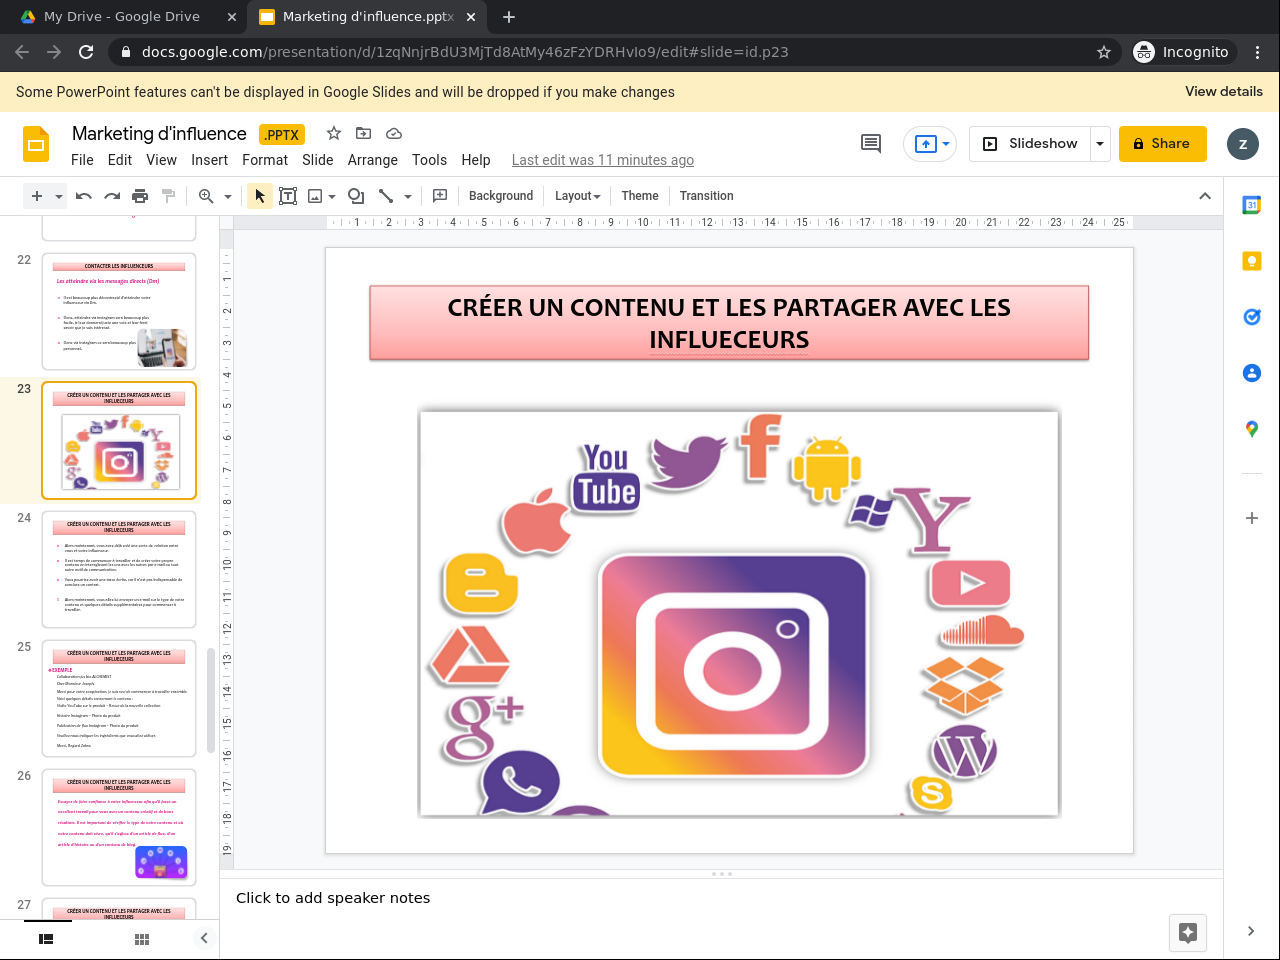Click the zoom magnifier tool

[x=206, y=196]
